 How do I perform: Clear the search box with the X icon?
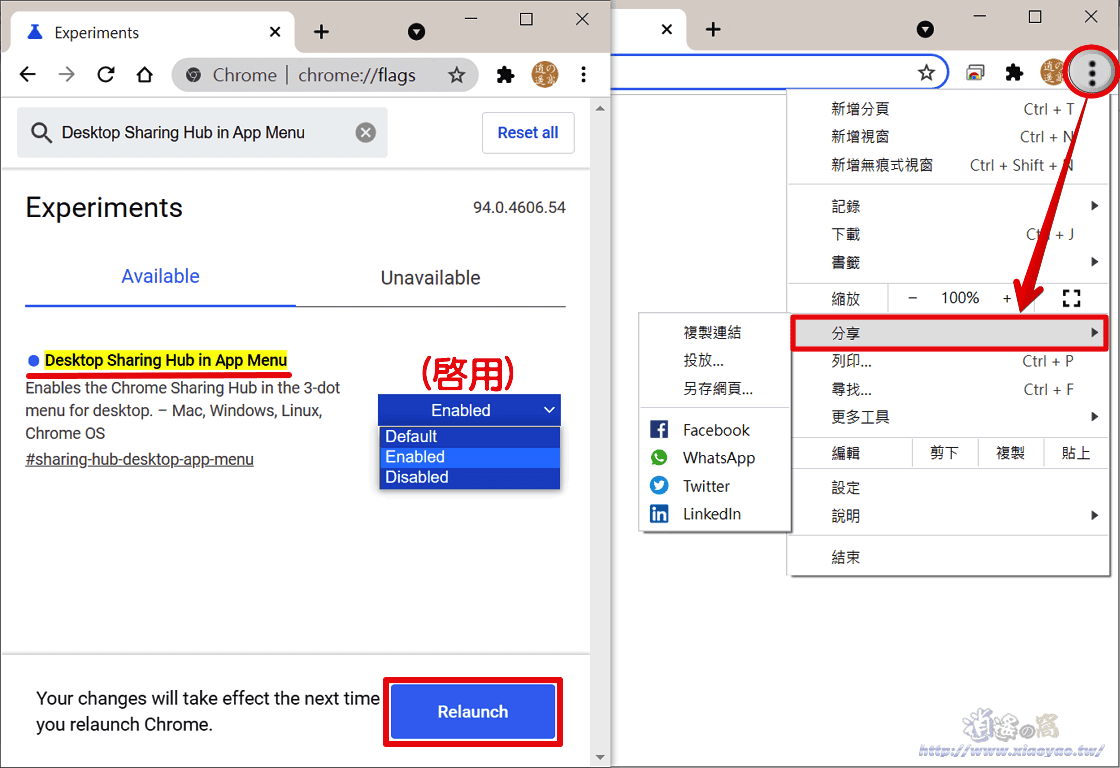pyautogui.click(x=365, y=131)
